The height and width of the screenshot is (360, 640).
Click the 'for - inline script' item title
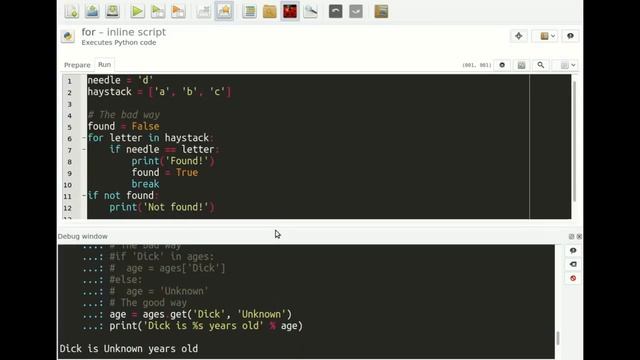click(124, 32)
